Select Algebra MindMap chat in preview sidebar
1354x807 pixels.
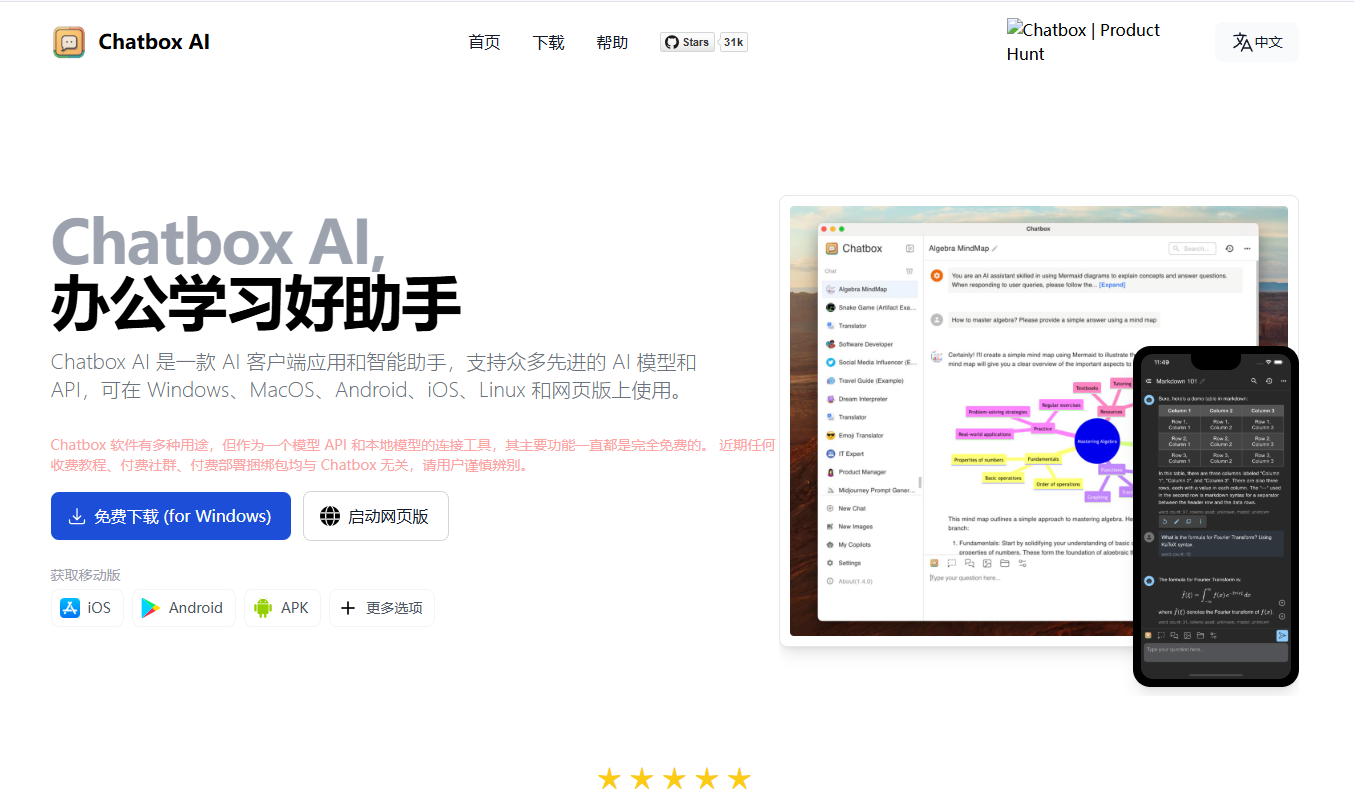pyautogui.click(x=870, y=289)
